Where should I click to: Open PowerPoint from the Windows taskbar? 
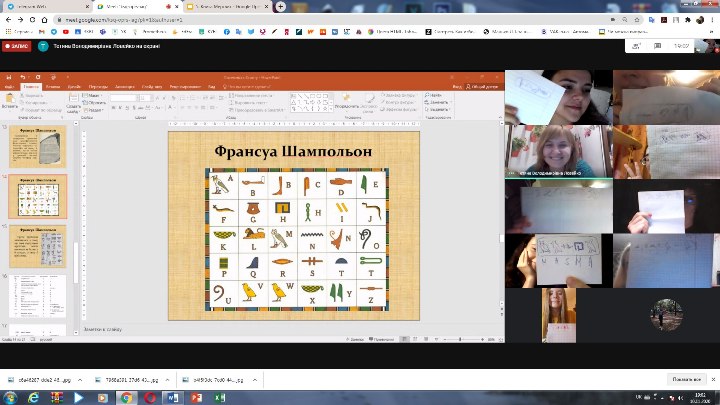196,397
